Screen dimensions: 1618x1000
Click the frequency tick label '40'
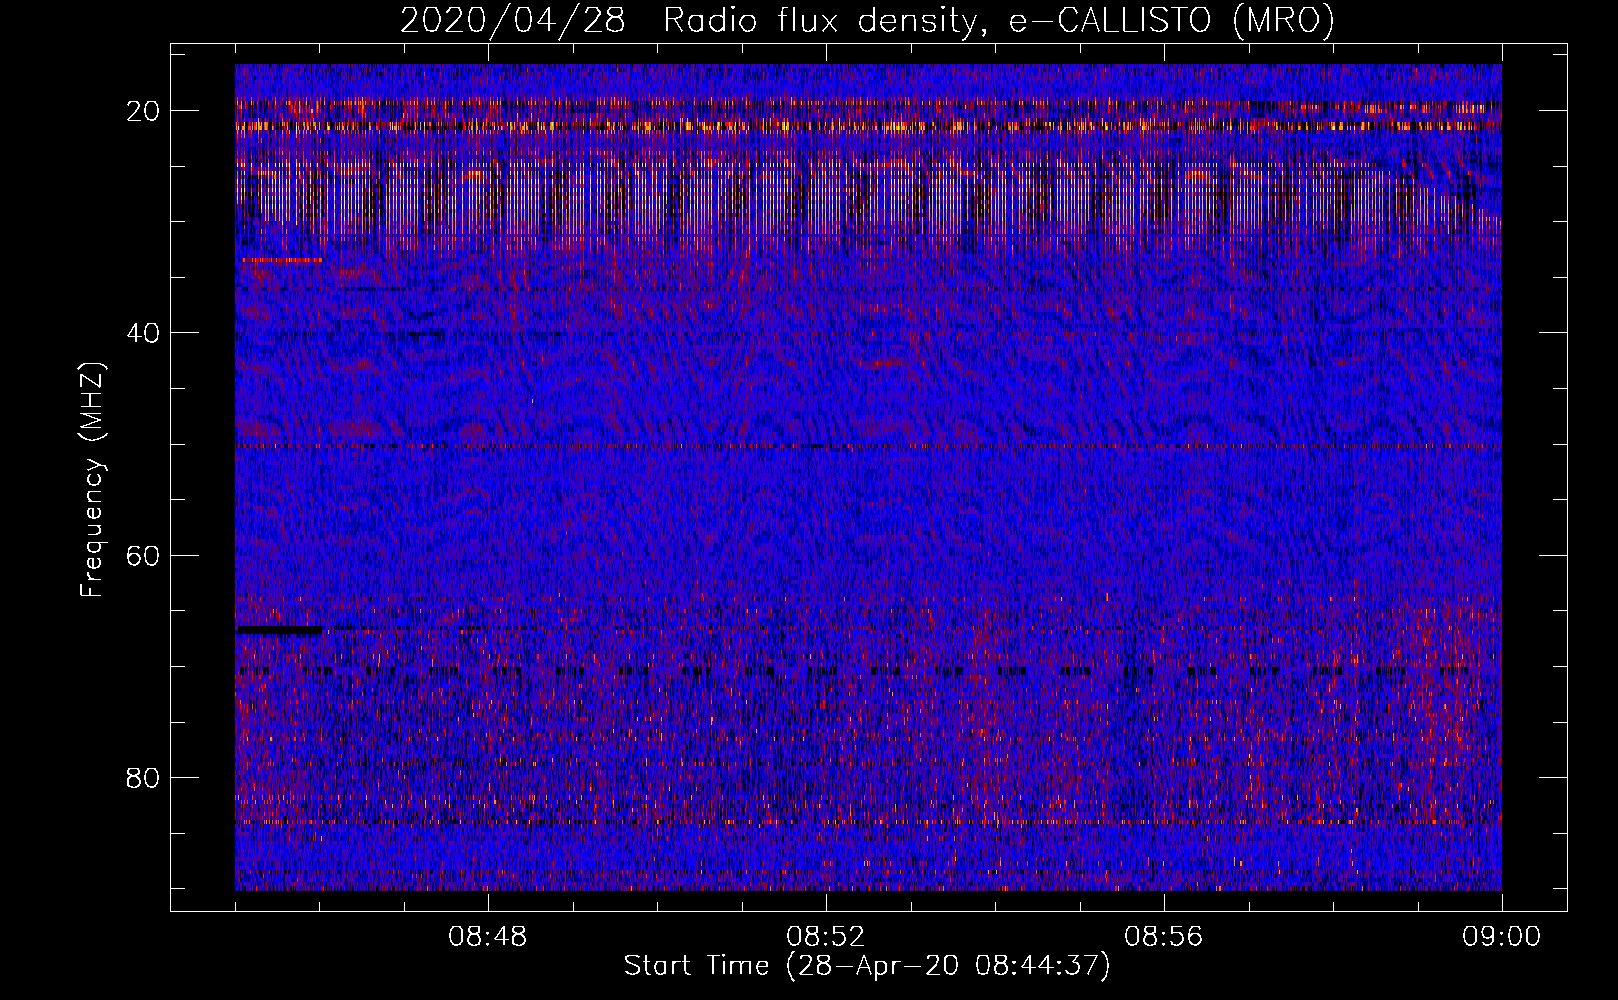click(x=144, y=333)
